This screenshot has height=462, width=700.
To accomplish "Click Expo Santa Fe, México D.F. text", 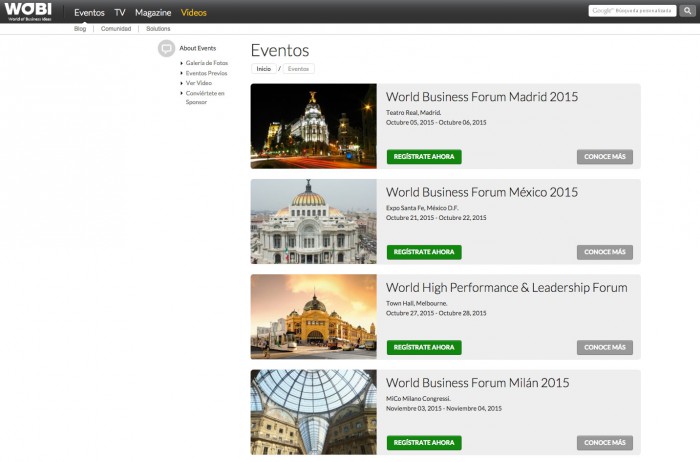I will click(x=422, y=208).
